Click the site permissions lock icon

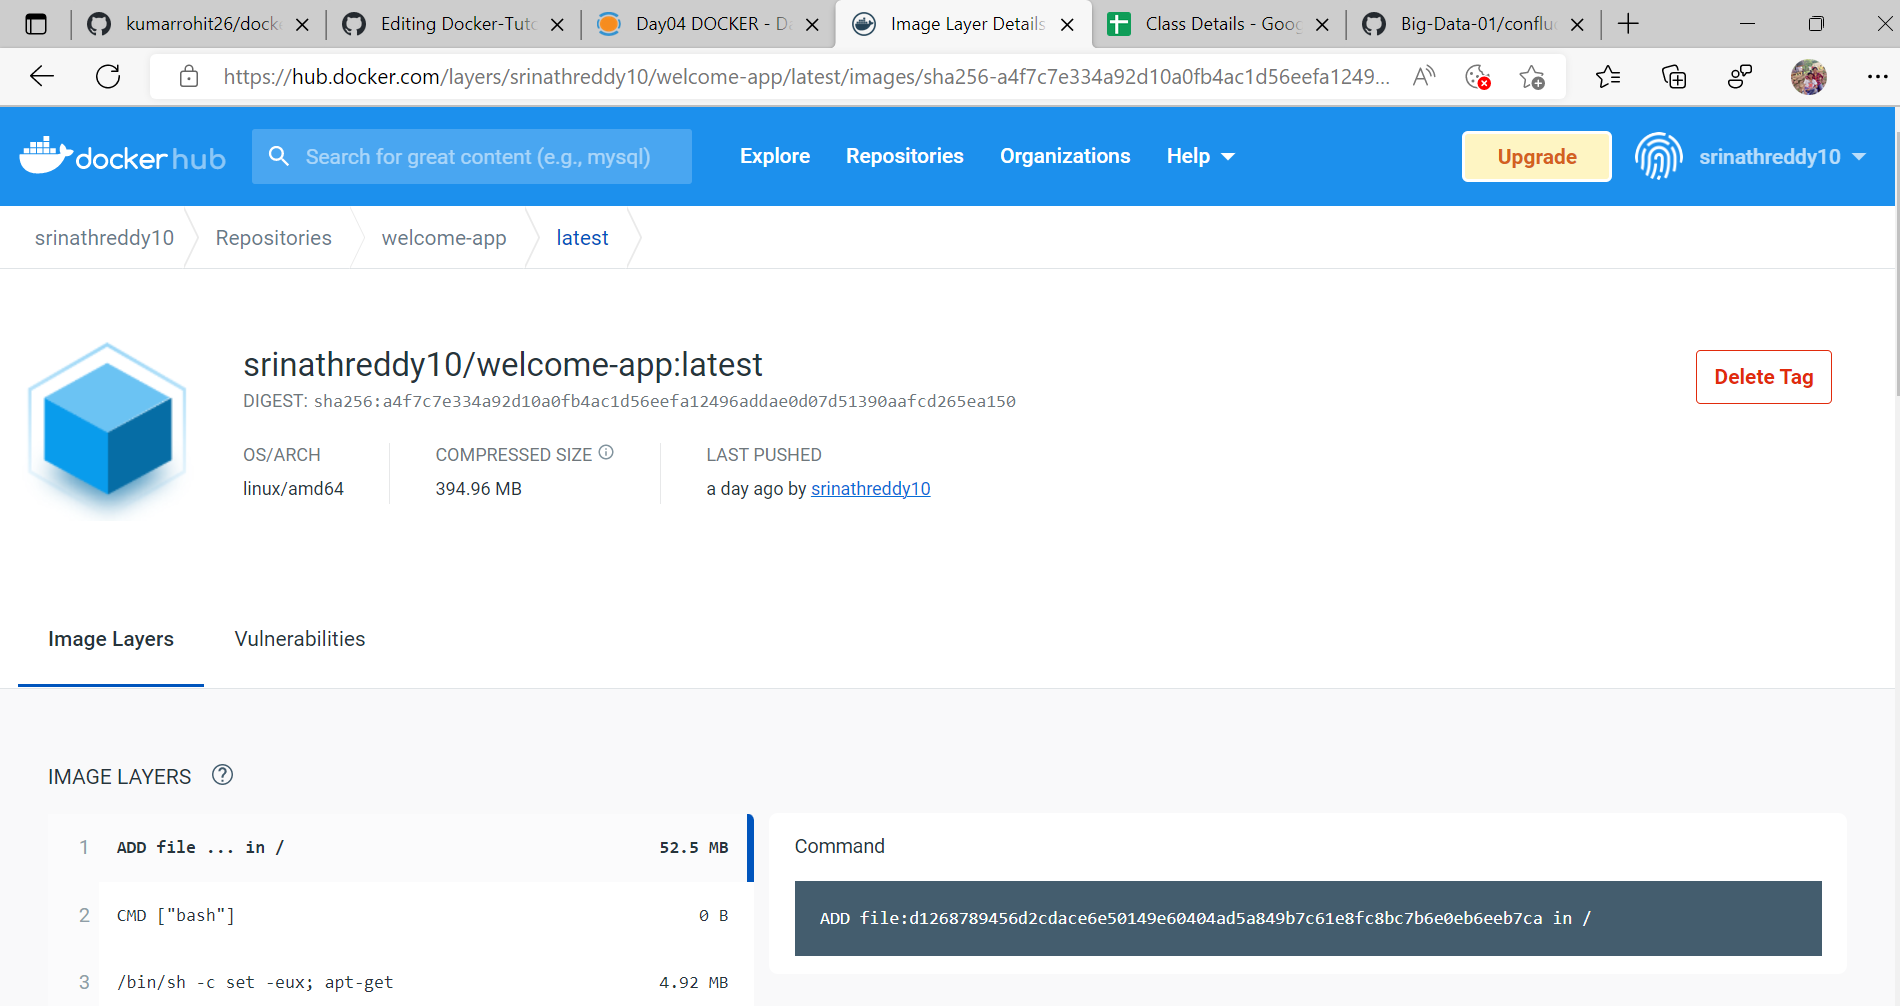[189, 76]
